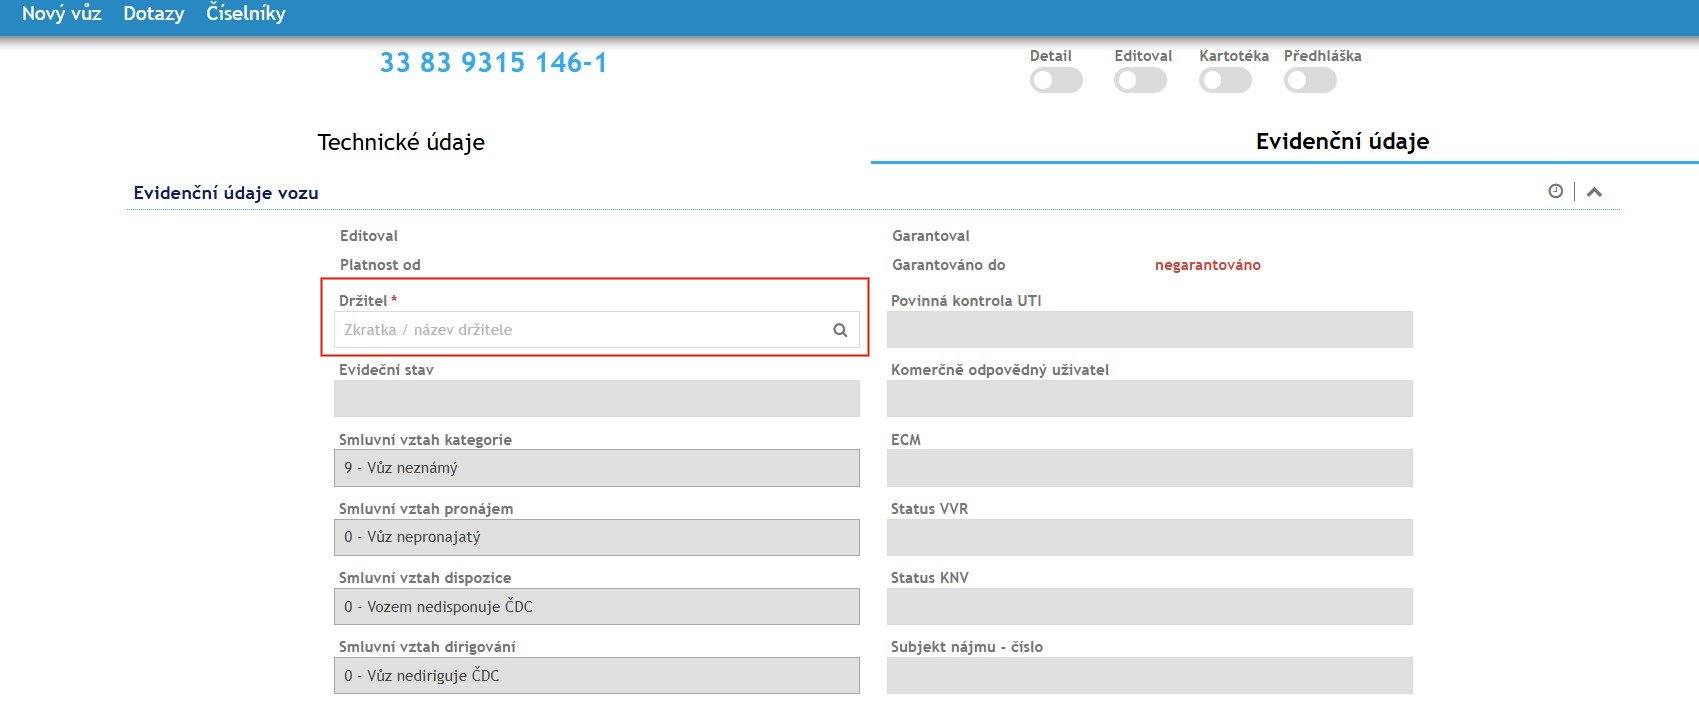1699x705 pixels.
Task: Collapse the Evidenční údaje vozu section
Action: [1594, 192]
